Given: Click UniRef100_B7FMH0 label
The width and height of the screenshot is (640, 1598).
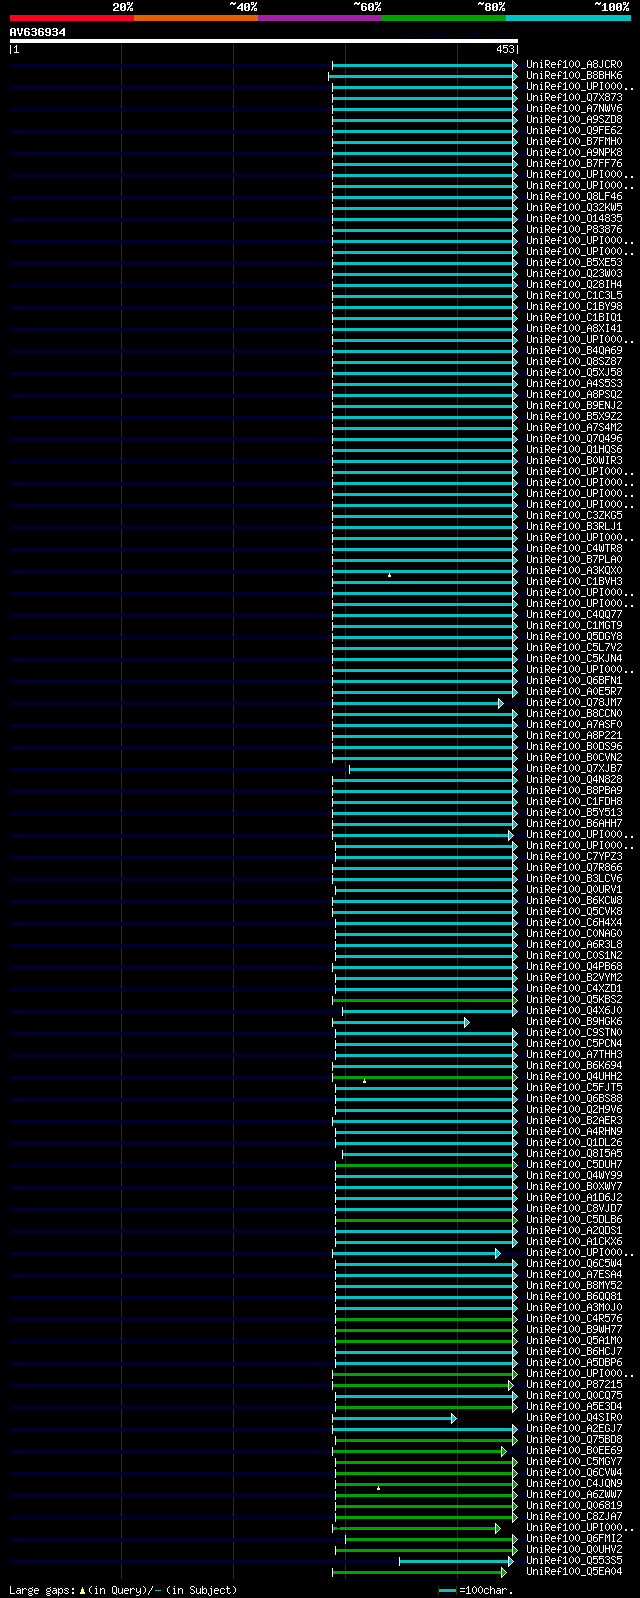Looking at the screenshot, I should tap(574, 142).
